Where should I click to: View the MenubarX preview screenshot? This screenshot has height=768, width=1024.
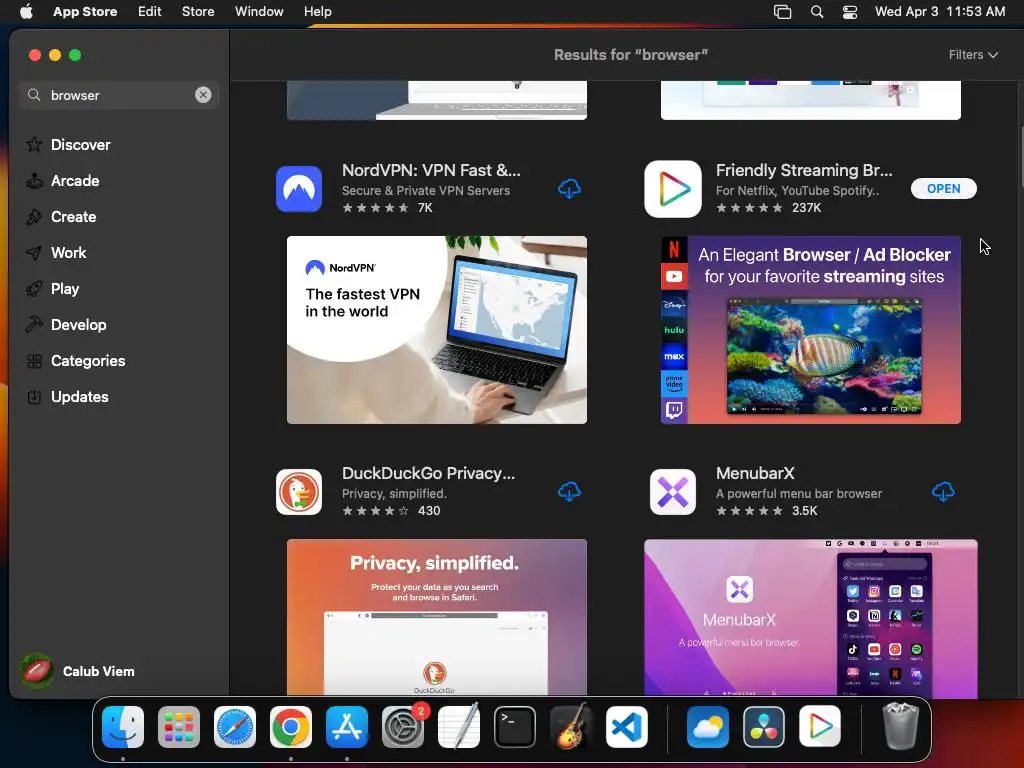coord(810,617)
